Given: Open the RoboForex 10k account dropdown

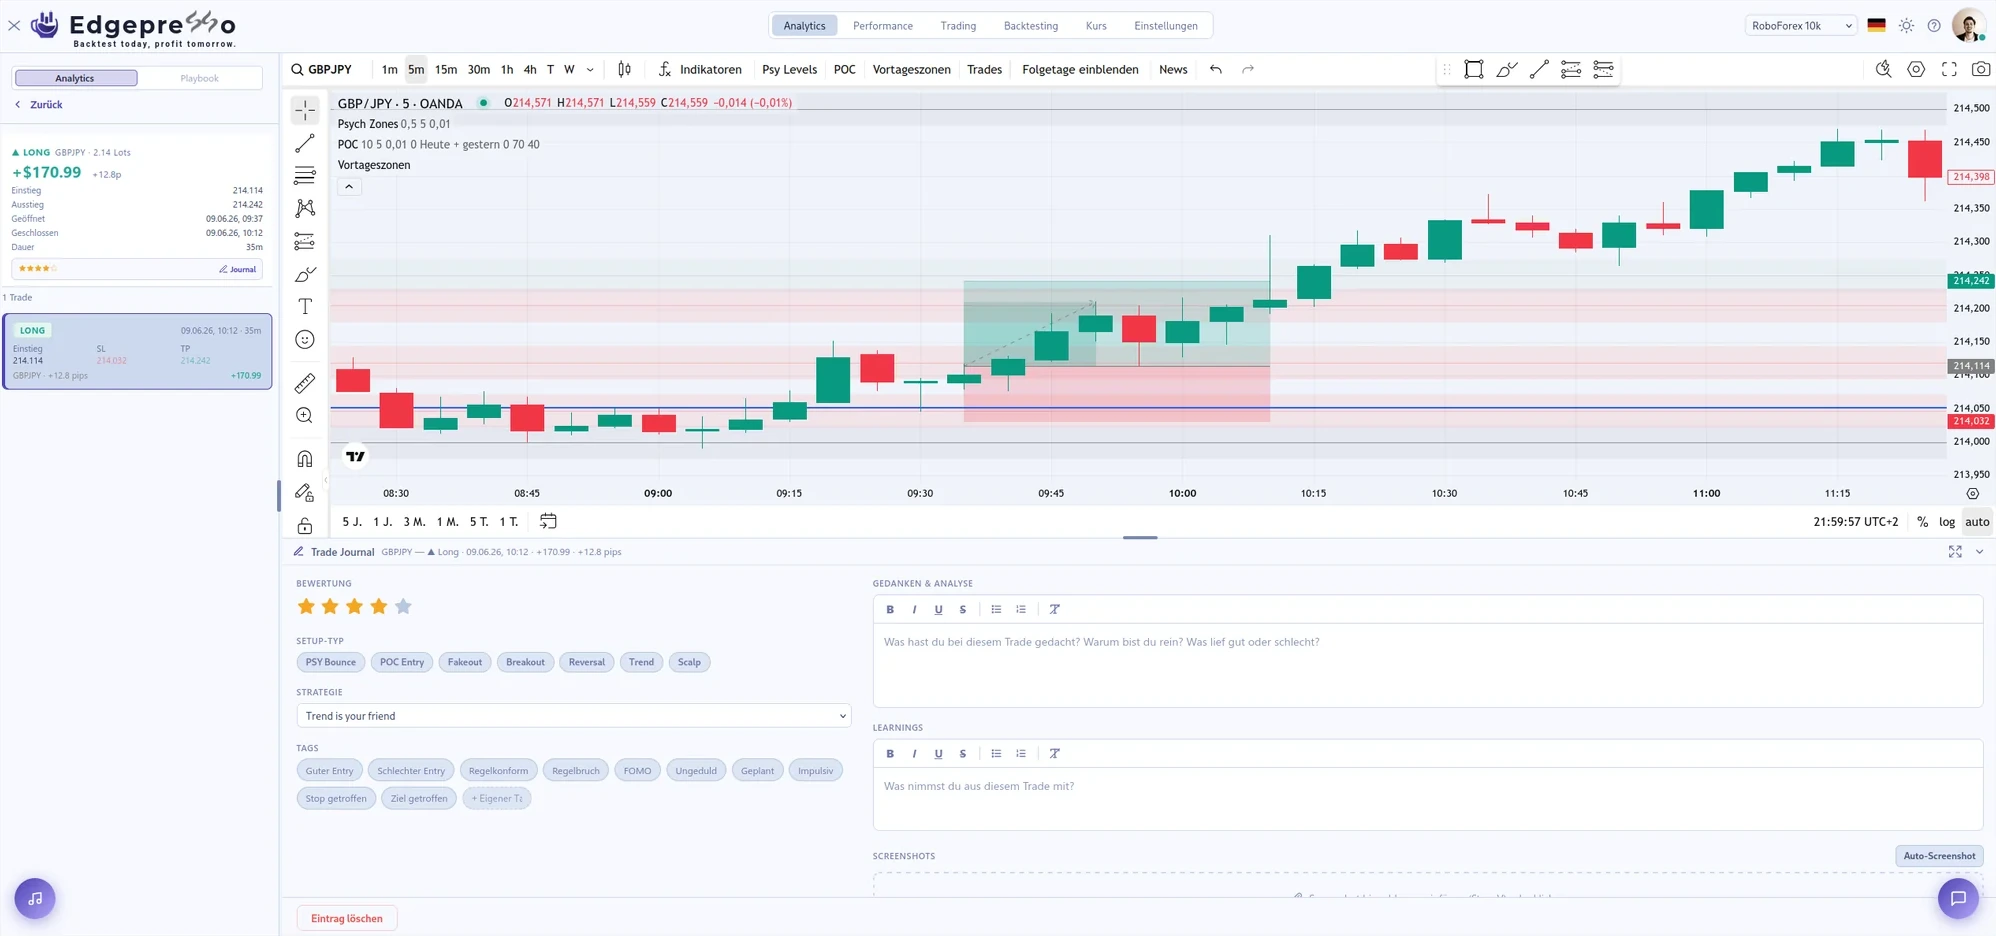Looking at the screenshot, I should click(1801, 26).
